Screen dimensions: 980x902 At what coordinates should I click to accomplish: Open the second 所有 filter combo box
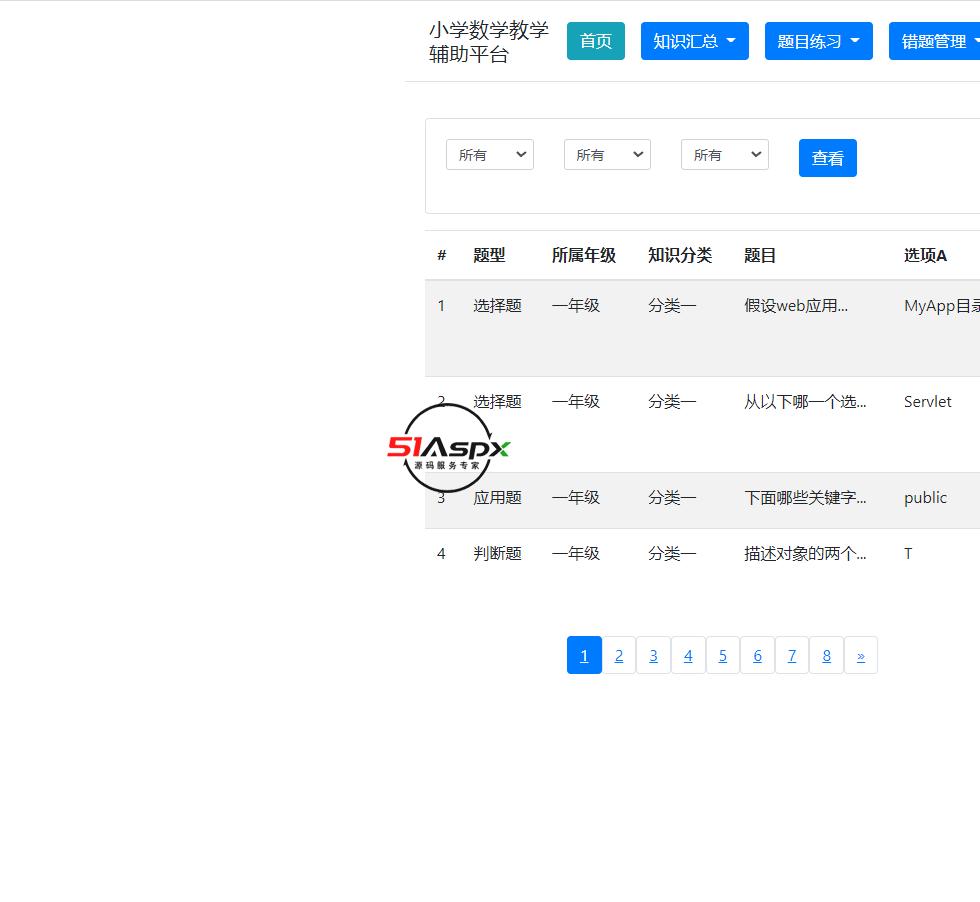coord(607,154)
